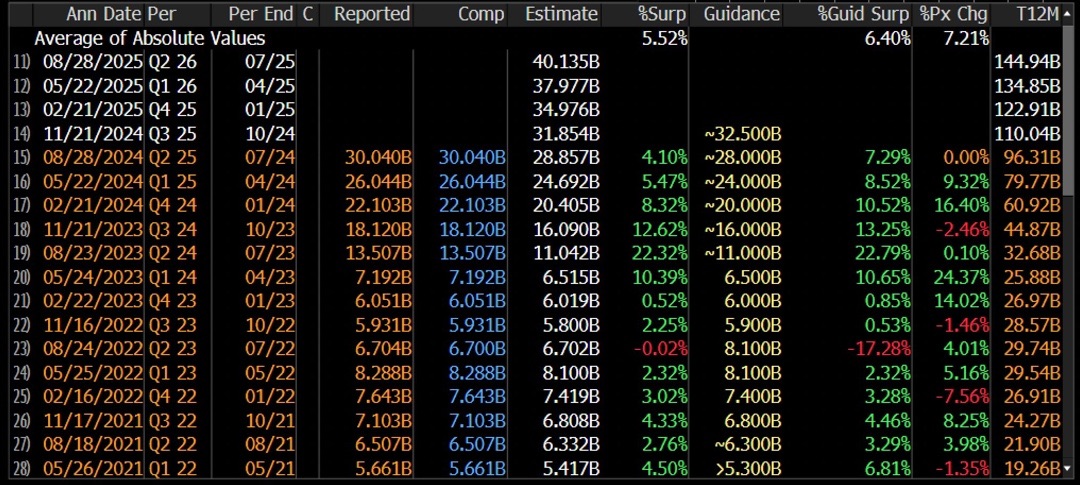
Task: Click the 144.94B T12M value
Action: click(1027, 62)
